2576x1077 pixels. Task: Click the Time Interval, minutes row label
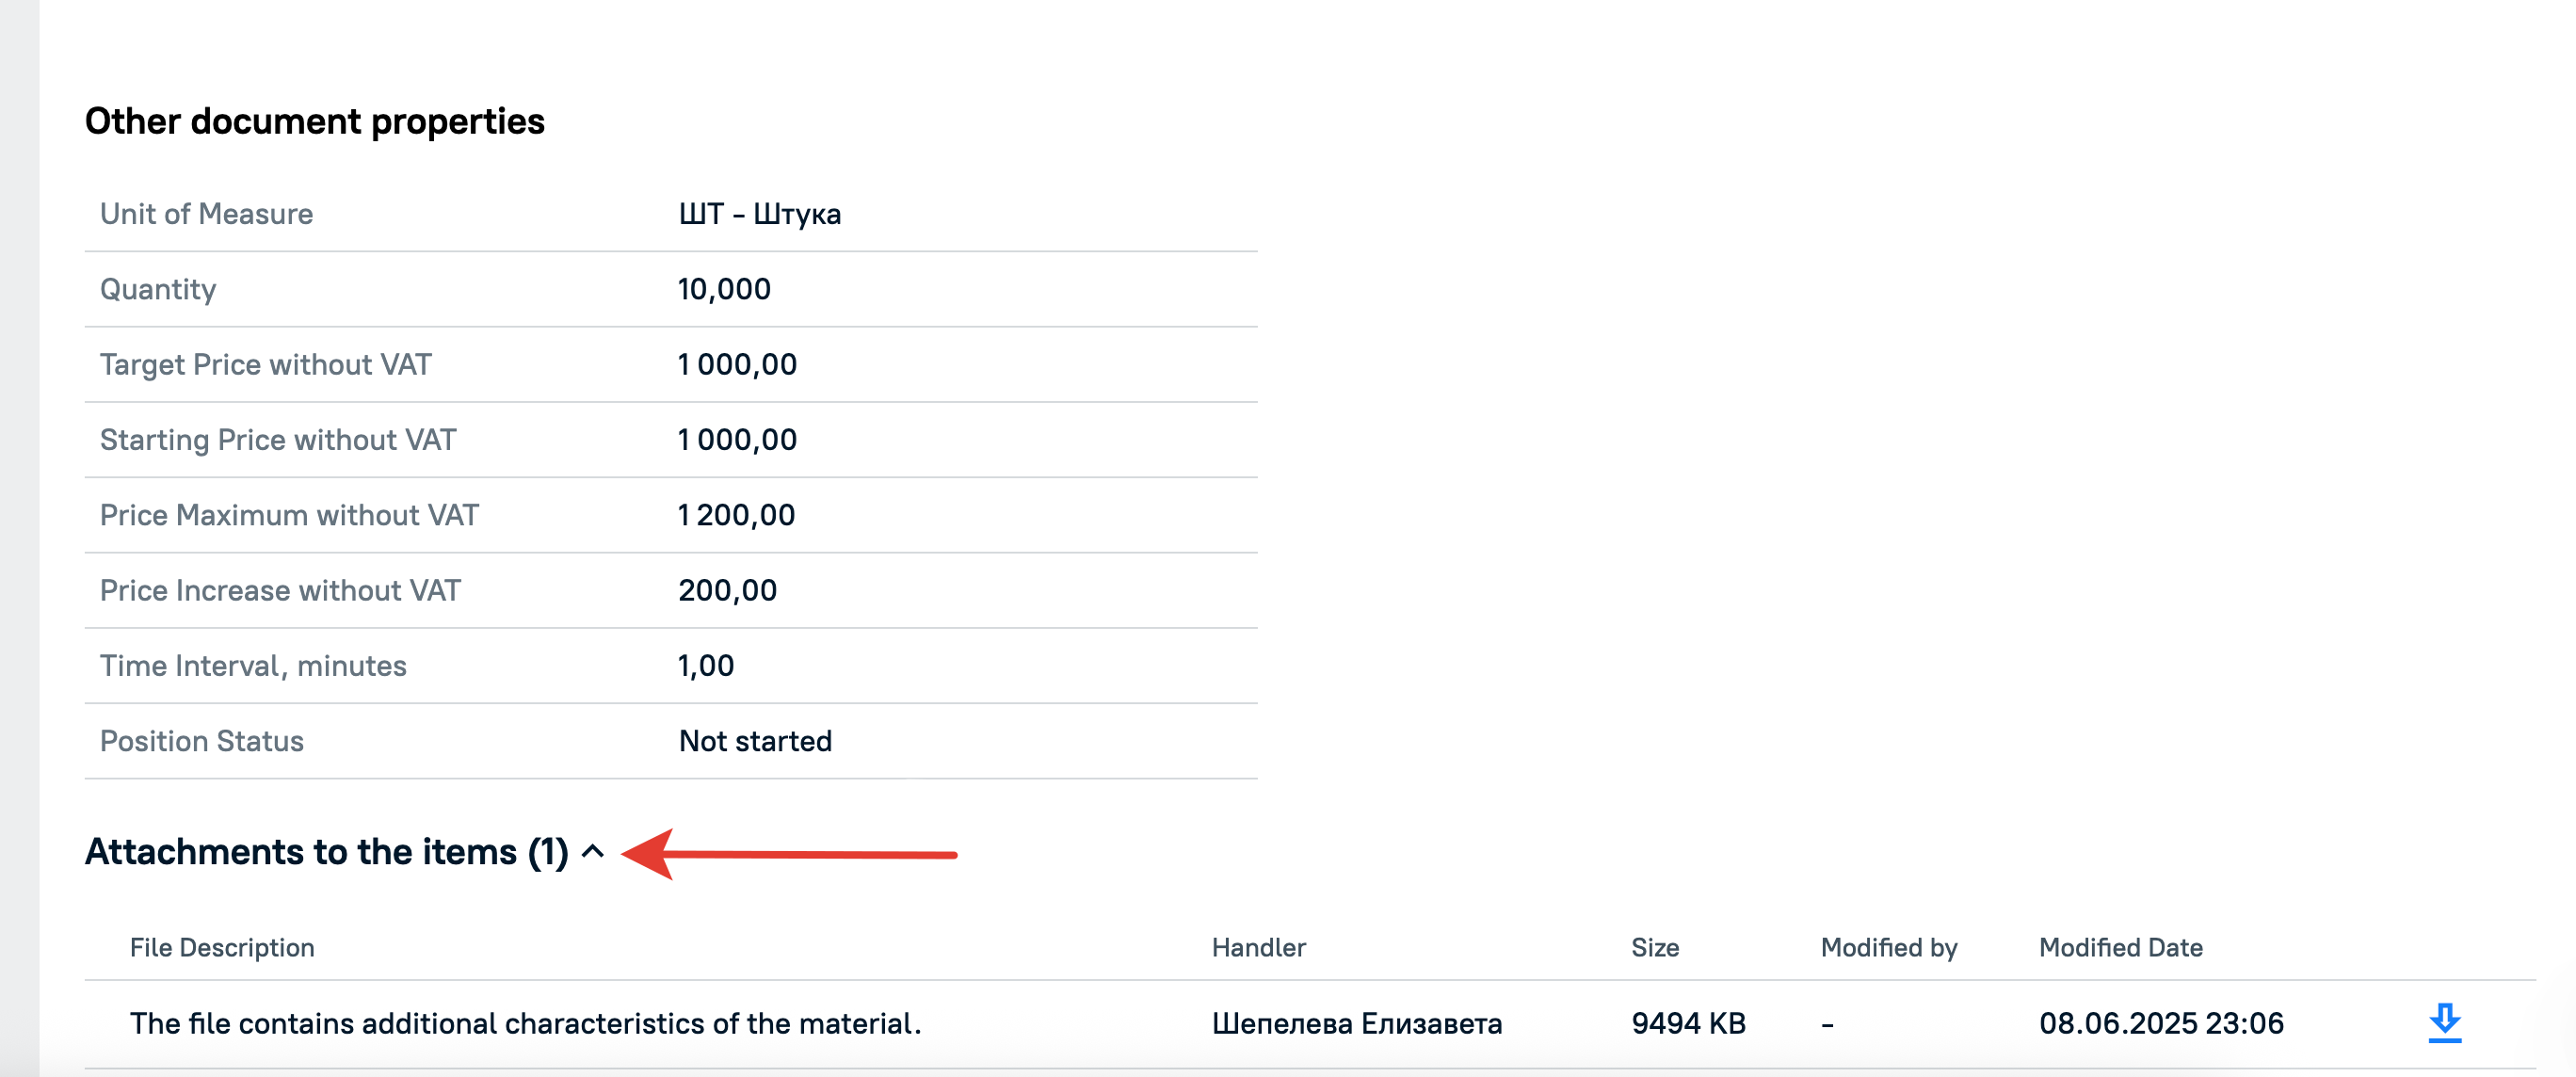[253, 666]
